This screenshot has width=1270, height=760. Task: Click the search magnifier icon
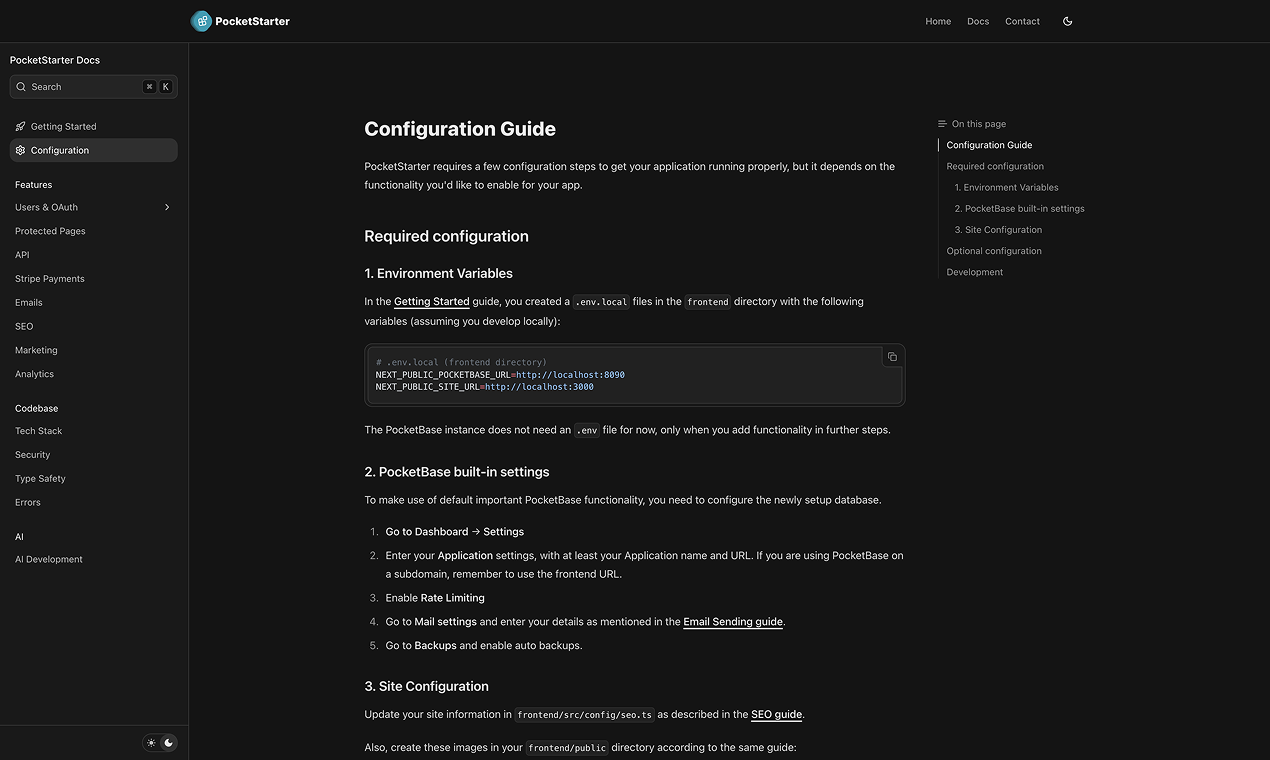pyautogui.click(x=21, y=87)
